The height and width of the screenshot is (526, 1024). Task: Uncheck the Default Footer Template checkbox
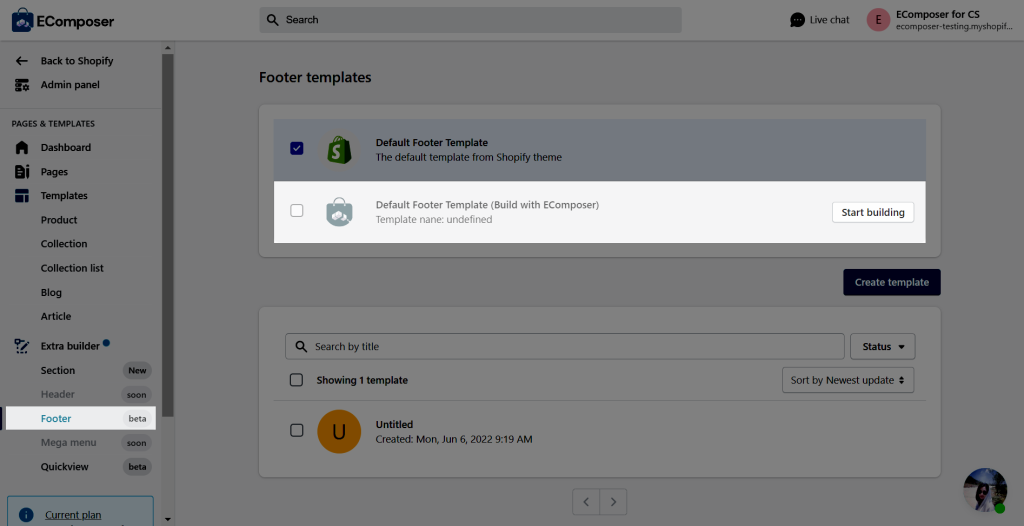296,148
